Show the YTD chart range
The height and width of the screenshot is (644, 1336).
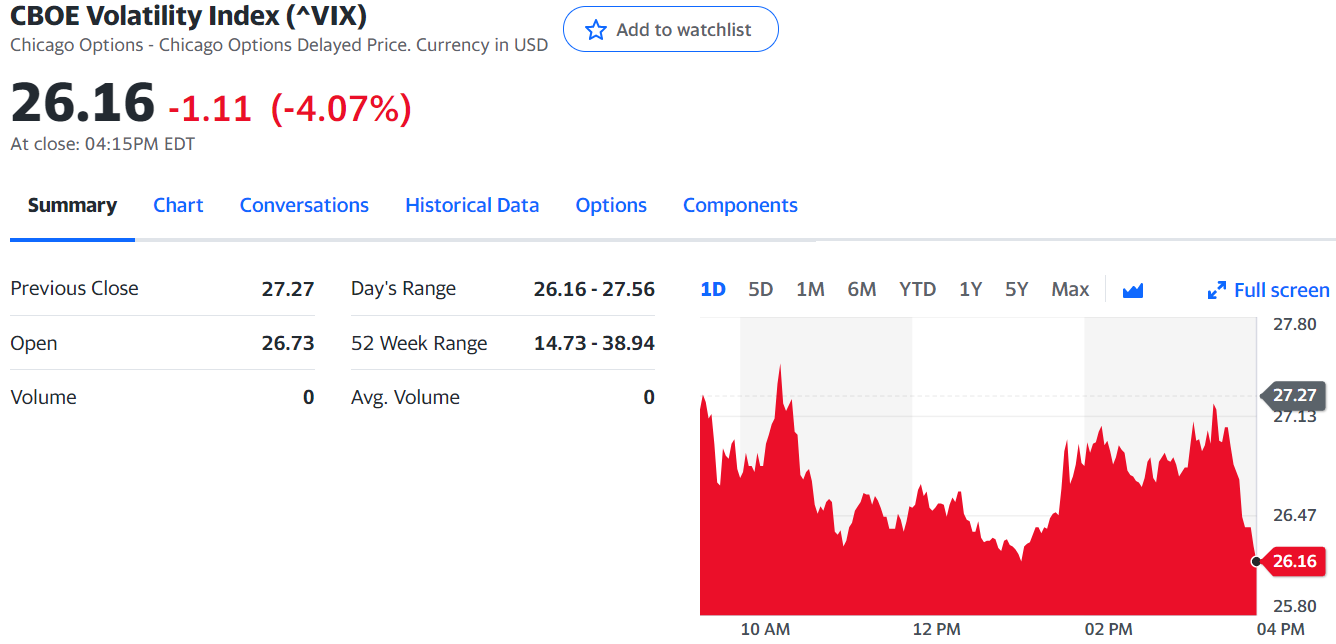coord(917,289)
